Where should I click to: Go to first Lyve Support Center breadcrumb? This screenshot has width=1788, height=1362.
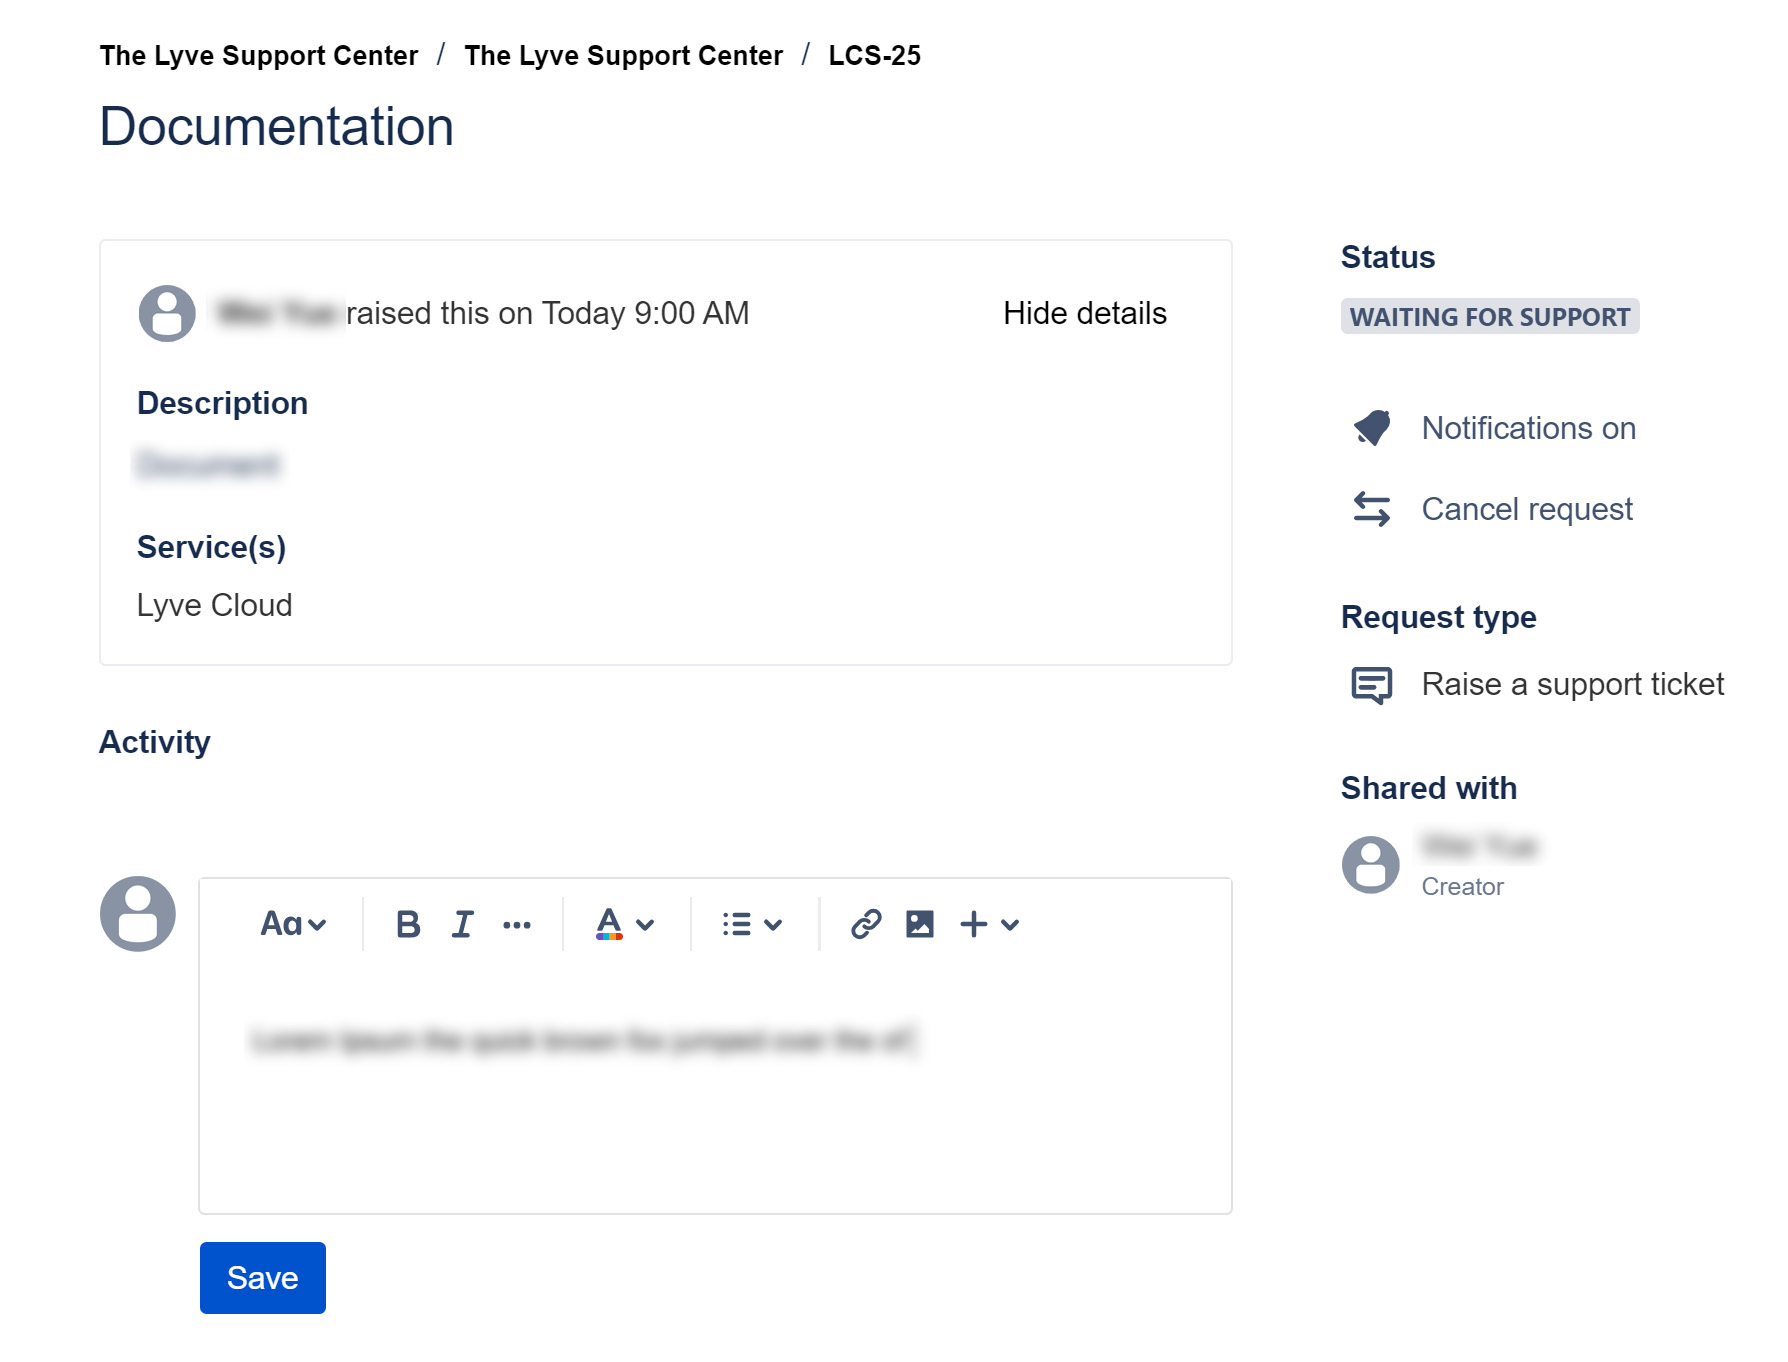[x=259, y=55]
